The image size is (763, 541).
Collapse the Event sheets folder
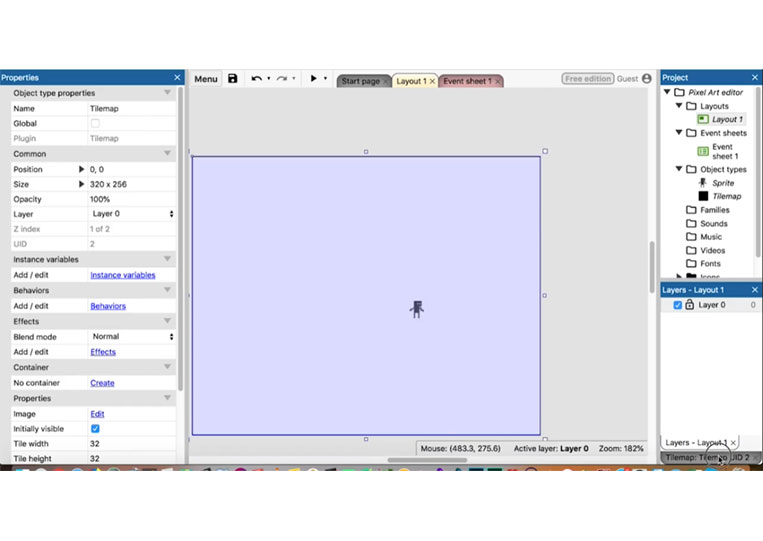[x=679, y=132]
